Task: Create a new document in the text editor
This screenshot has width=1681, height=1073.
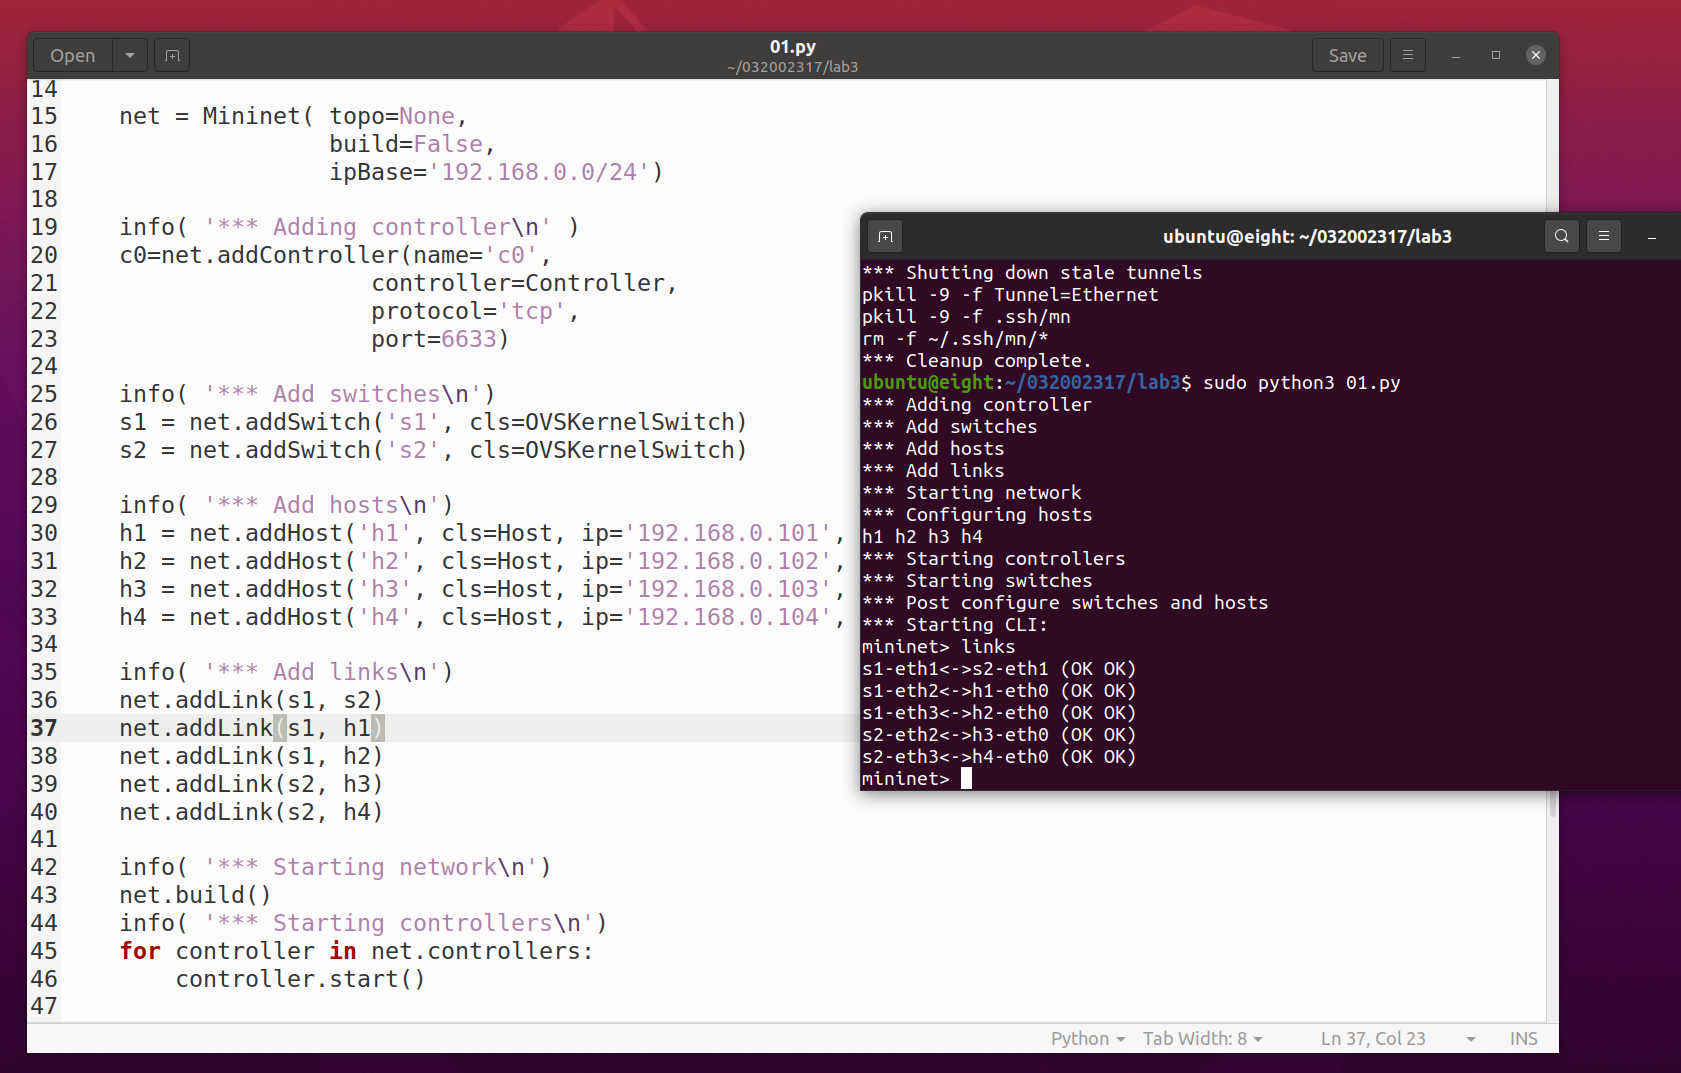Action: pos(172,56)
